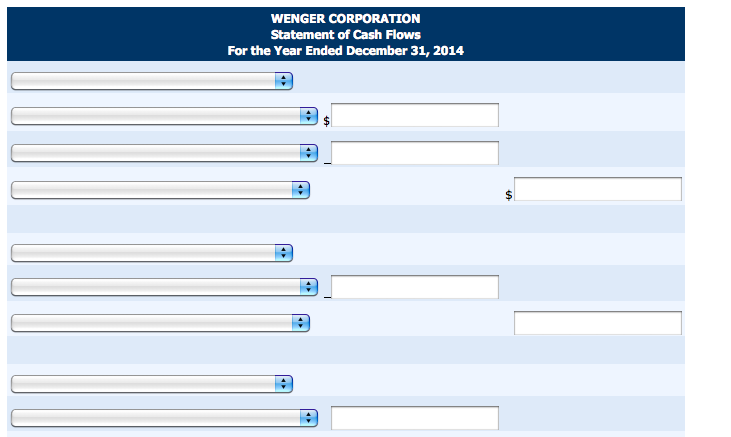Click the second right-column total field
The width and height of the screenshot is (731, 437).
pyautogui.click(x=598, y=323)
